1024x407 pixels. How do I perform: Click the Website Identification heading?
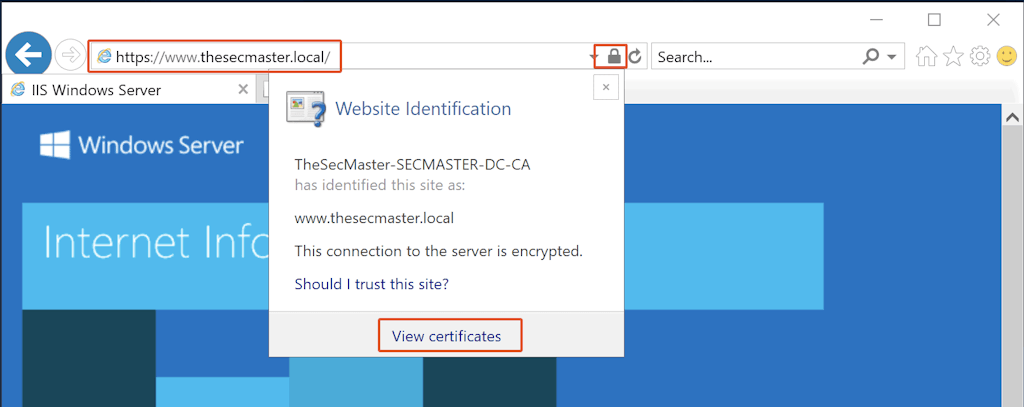click(423, 108)
